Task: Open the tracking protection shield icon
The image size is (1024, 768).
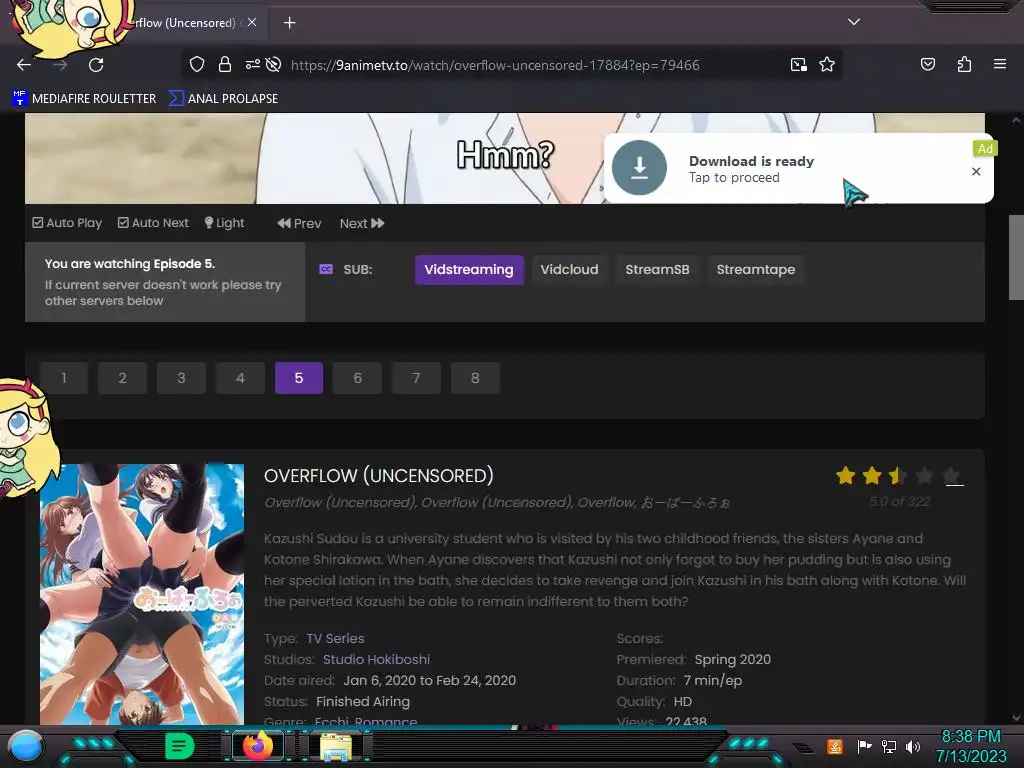Action: coord(197,65)
